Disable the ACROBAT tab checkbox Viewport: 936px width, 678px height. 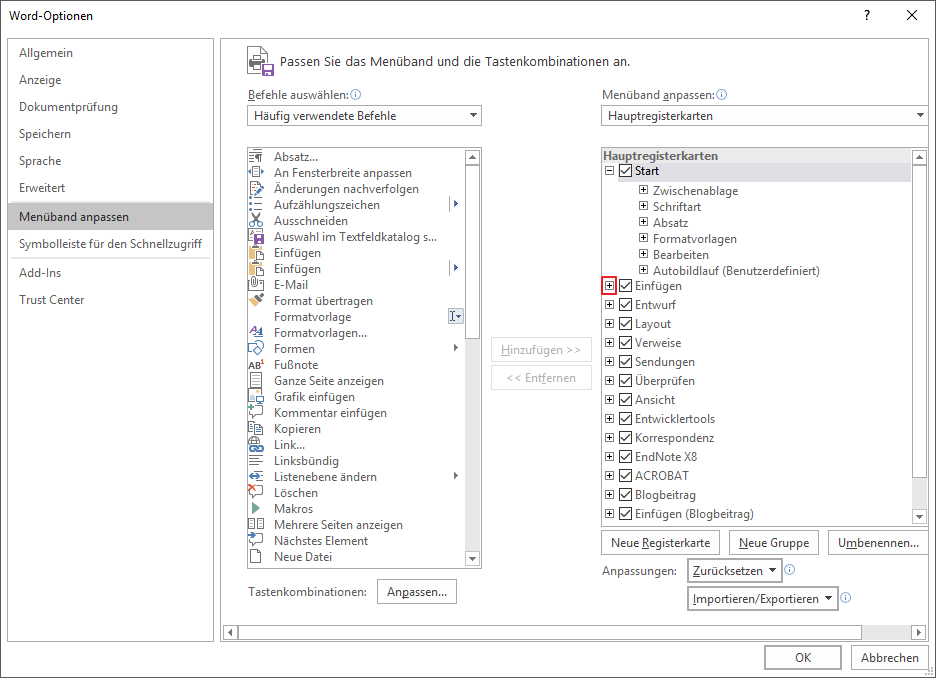click(x=626, y=476)
